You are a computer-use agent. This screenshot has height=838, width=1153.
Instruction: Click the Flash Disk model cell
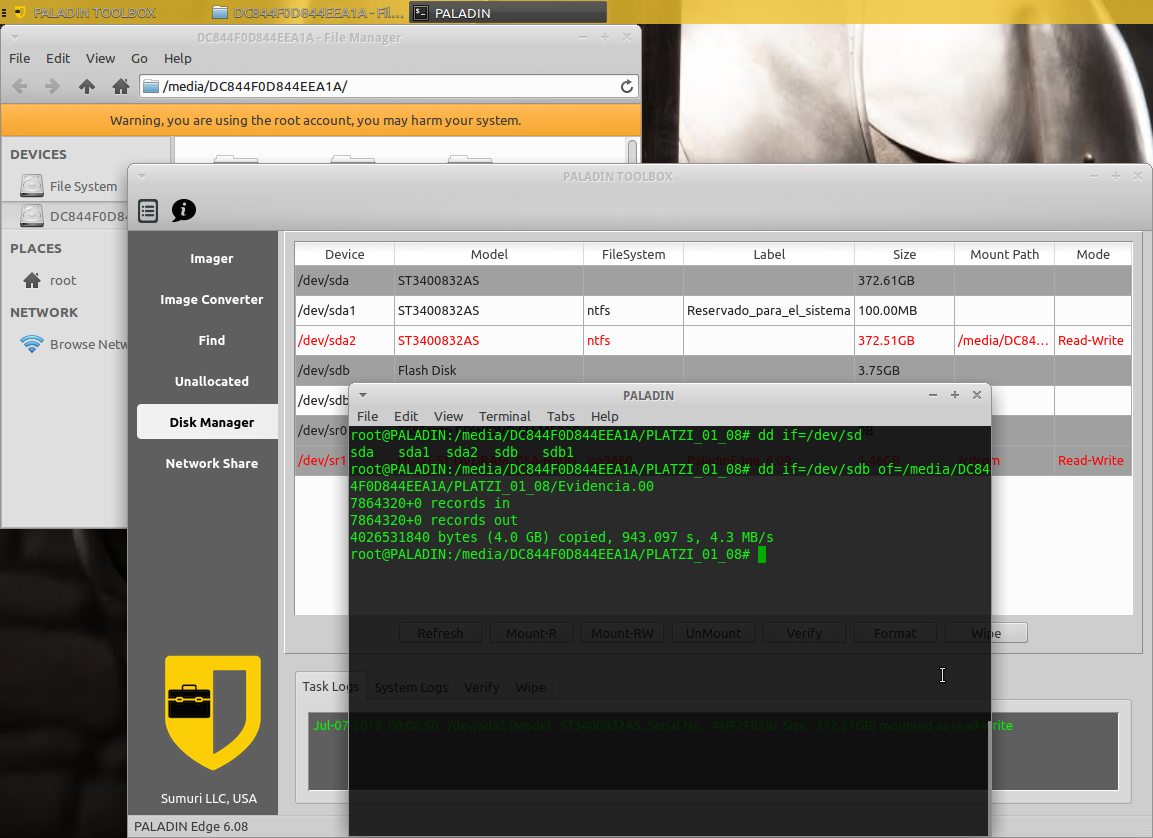(489, 370)
